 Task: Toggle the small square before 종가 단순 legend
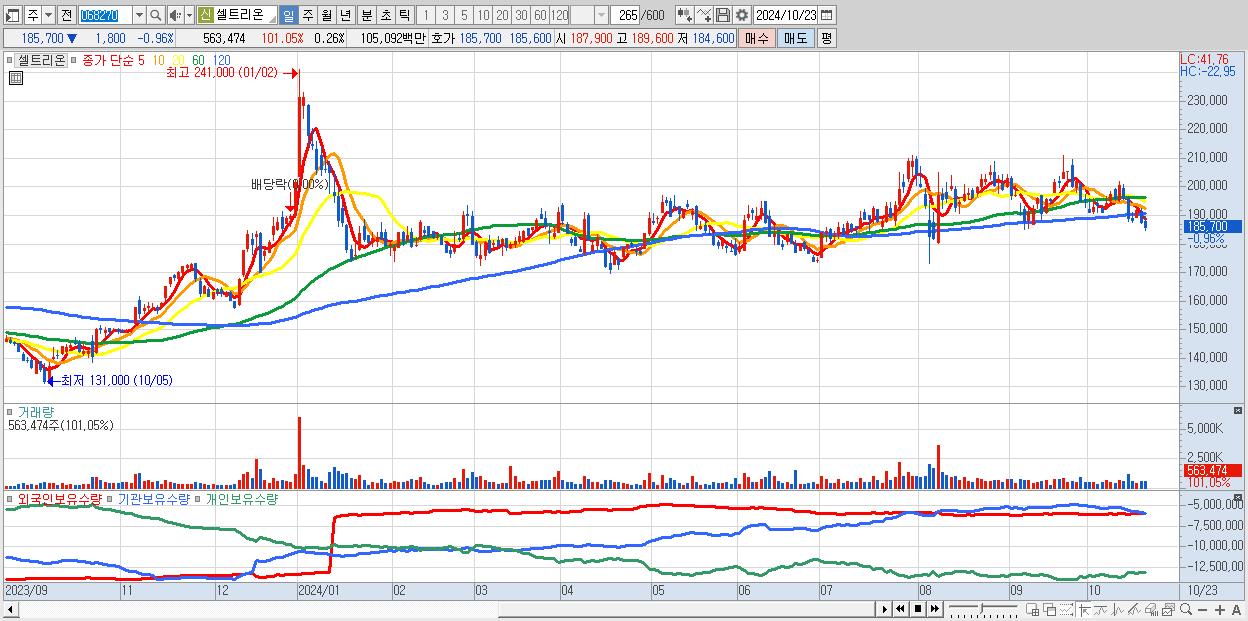coord(73,60)
